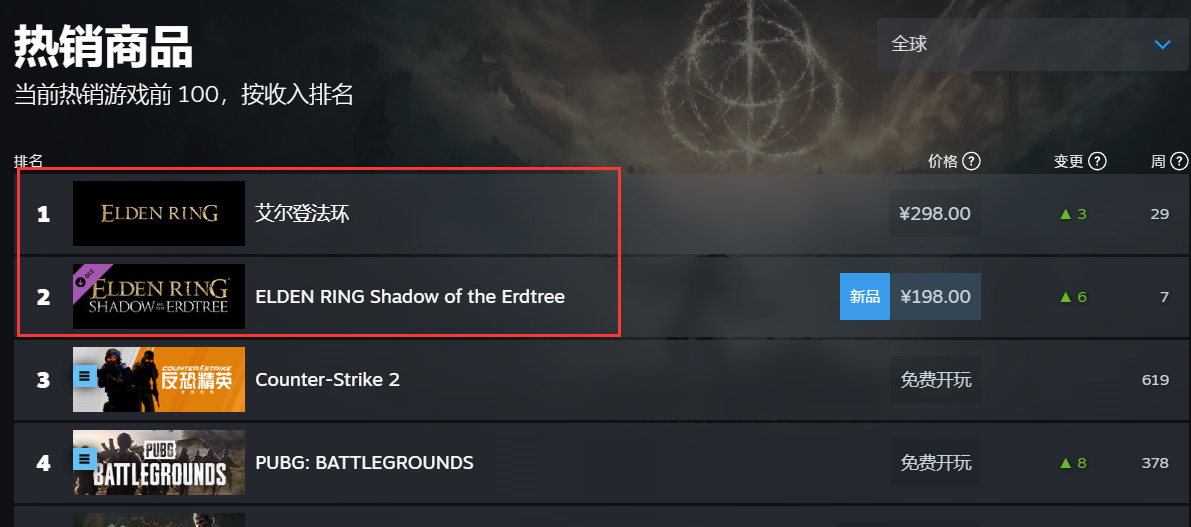Click the green up arrow in PUBG row
The height and width of the screenshot is (527, 1191).
(1065, 463)
